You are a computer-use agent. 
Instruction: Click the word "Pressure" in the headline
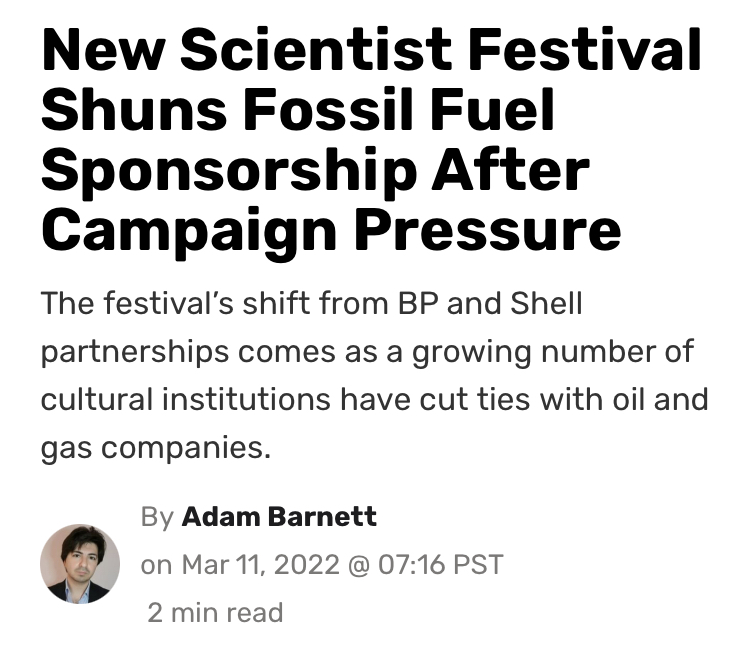(488, 230)
